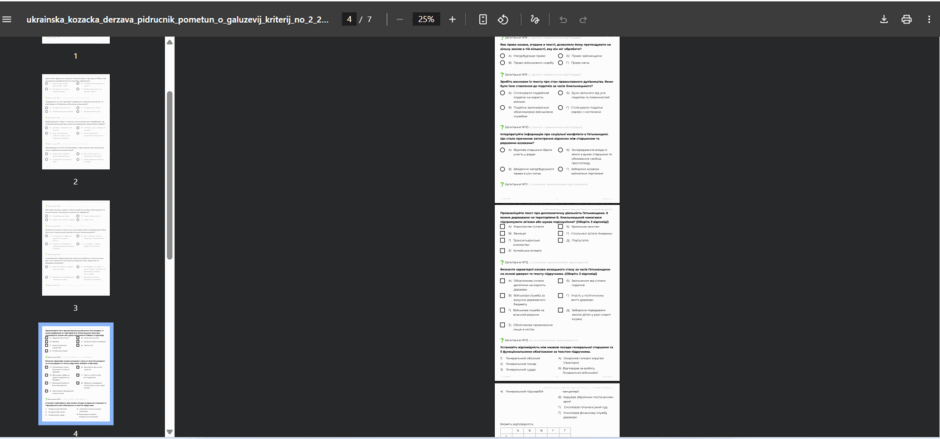Viewport: 940px width, 439px height.
Task: Click the 25% zoom level field
Action: click(426, 19)
